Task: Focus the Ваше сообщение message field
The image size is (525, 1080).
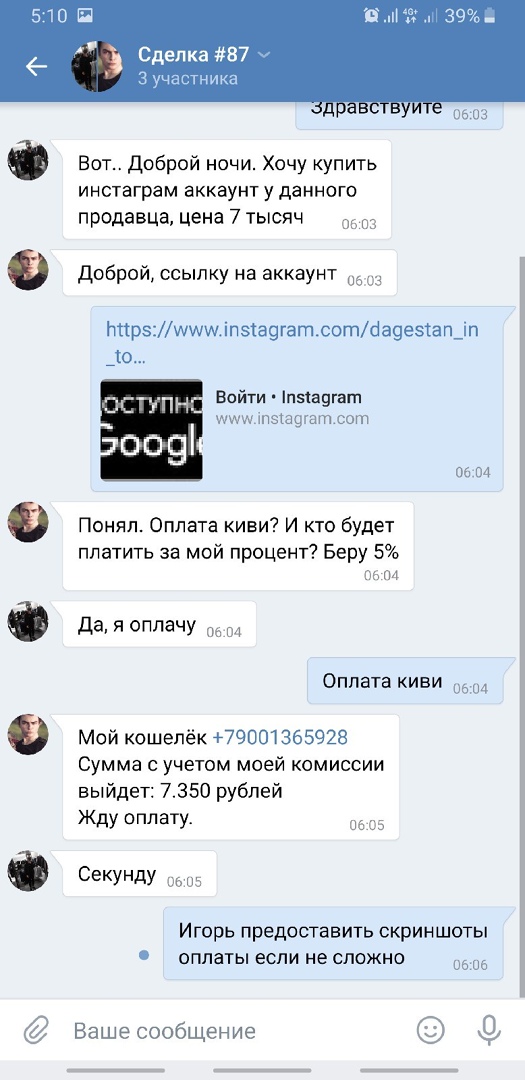Action: pos(234,1031)
